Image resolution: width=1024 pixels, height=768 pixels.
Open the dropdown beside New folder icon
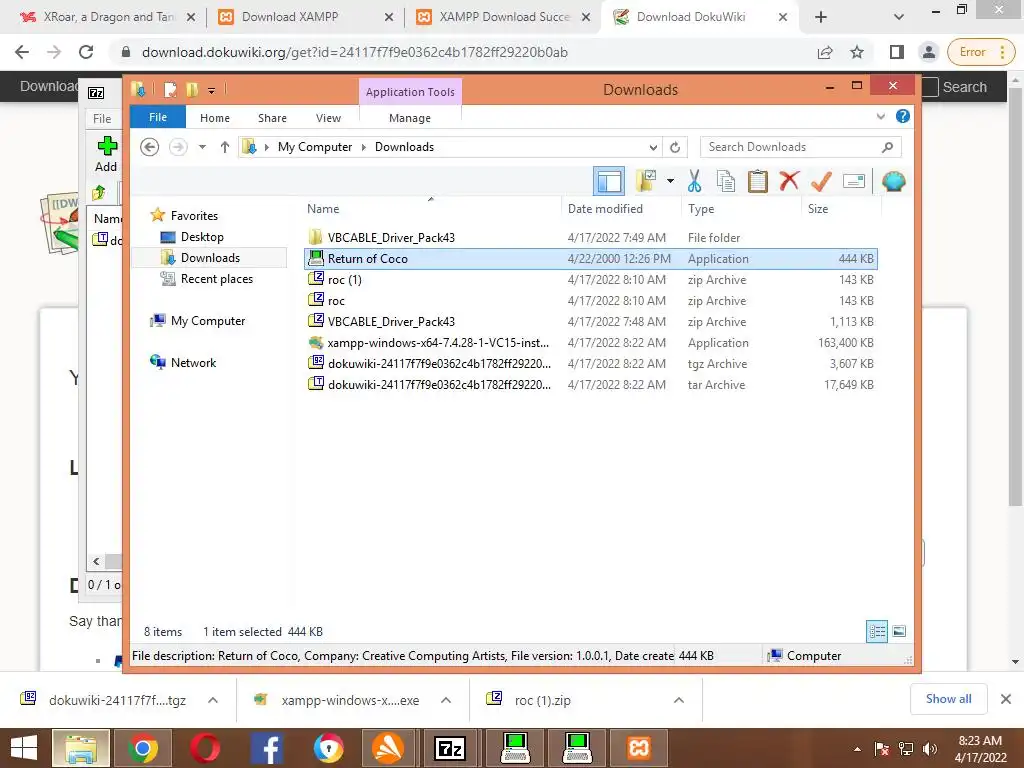[670, 181]
